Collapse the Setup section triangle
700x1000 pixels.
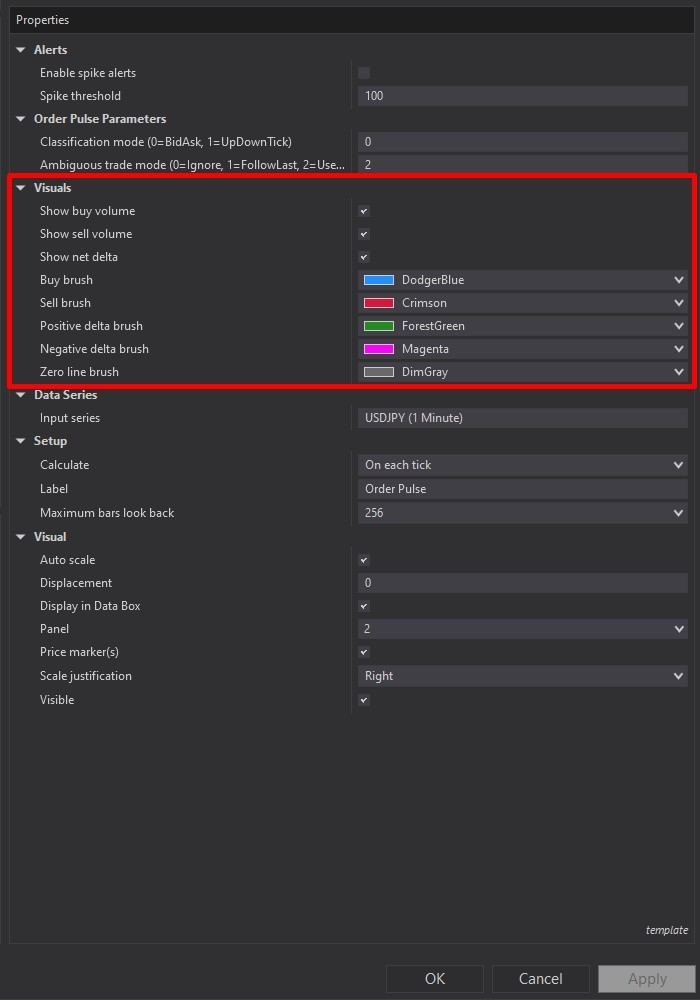click(x=20, y=441)
